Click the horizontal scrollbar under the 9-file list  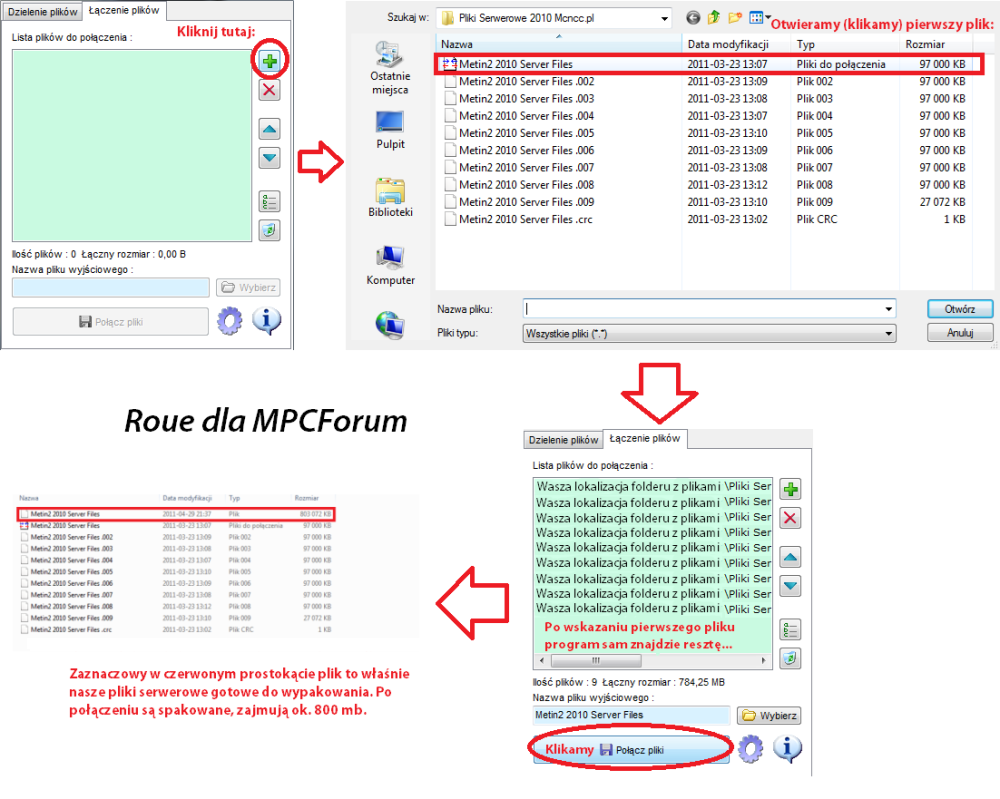point(653,661)
